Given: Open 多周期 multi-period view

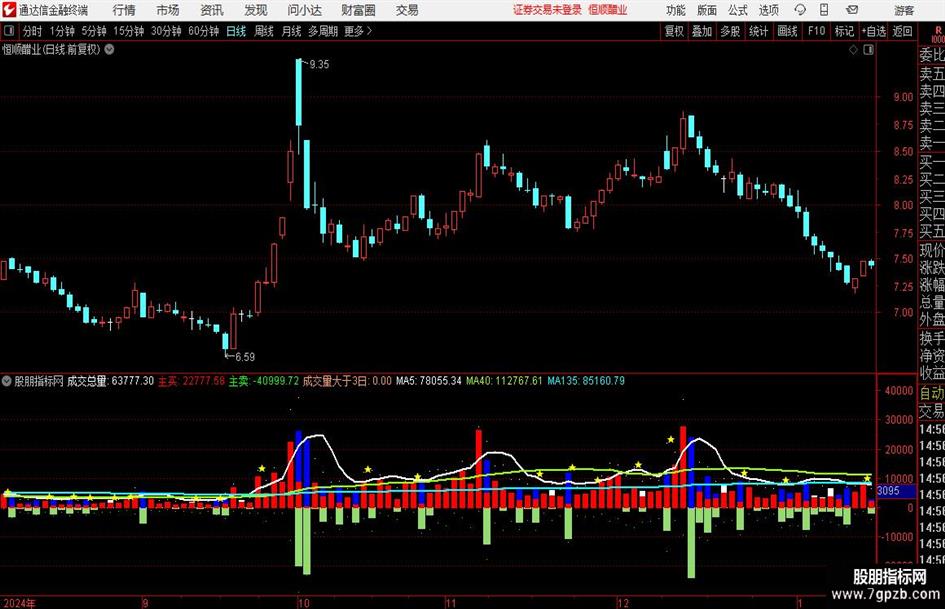Looking at the screenshot, I should click(x=323, y=31).
